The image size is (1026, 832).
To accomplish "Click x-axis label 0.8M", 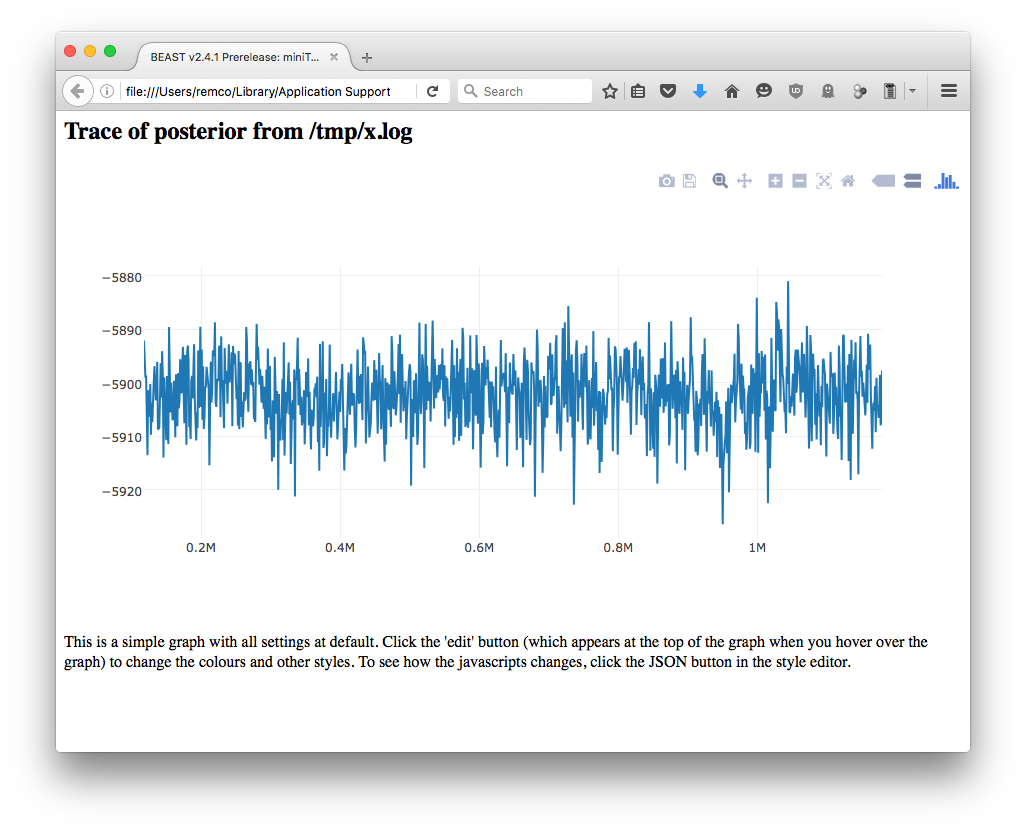I will (618, 547).
